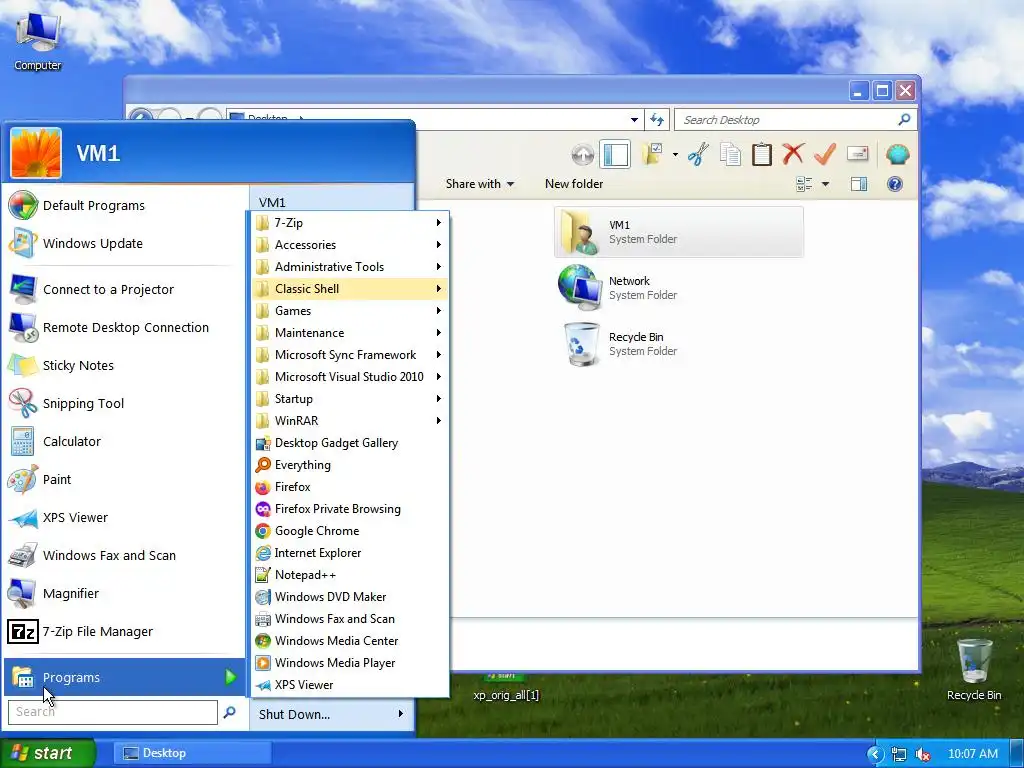Expand the 7-Zip programs folder
This screenshot has width=1024, height=768.
coord(350,223)
